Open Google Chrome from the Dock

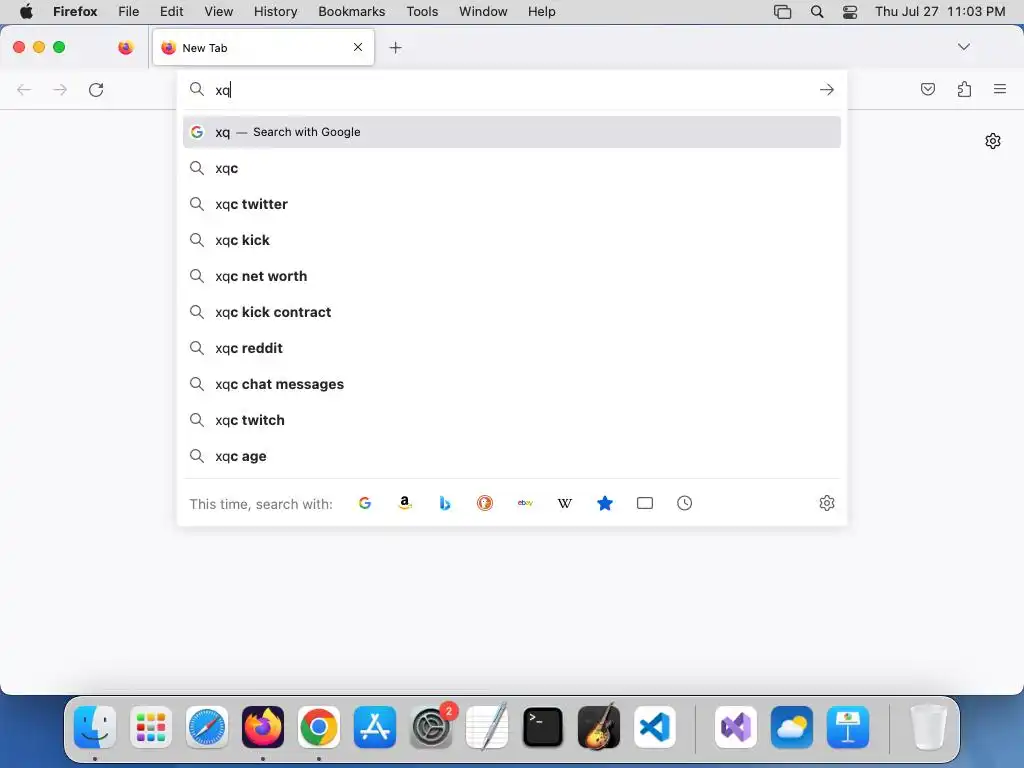pos(319,727)
